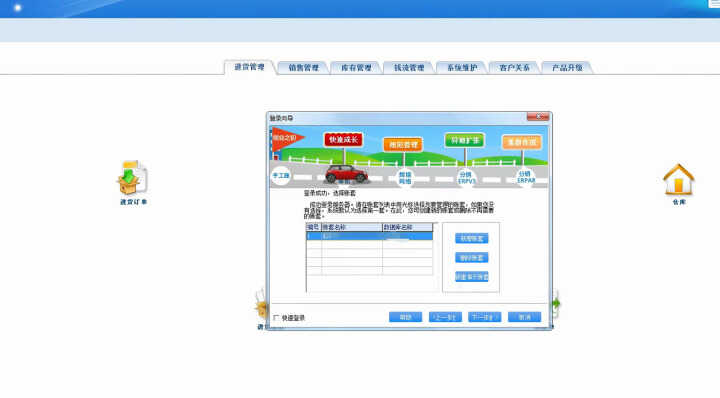Click the light-orange rightmost signpost

tap(521, 142)
